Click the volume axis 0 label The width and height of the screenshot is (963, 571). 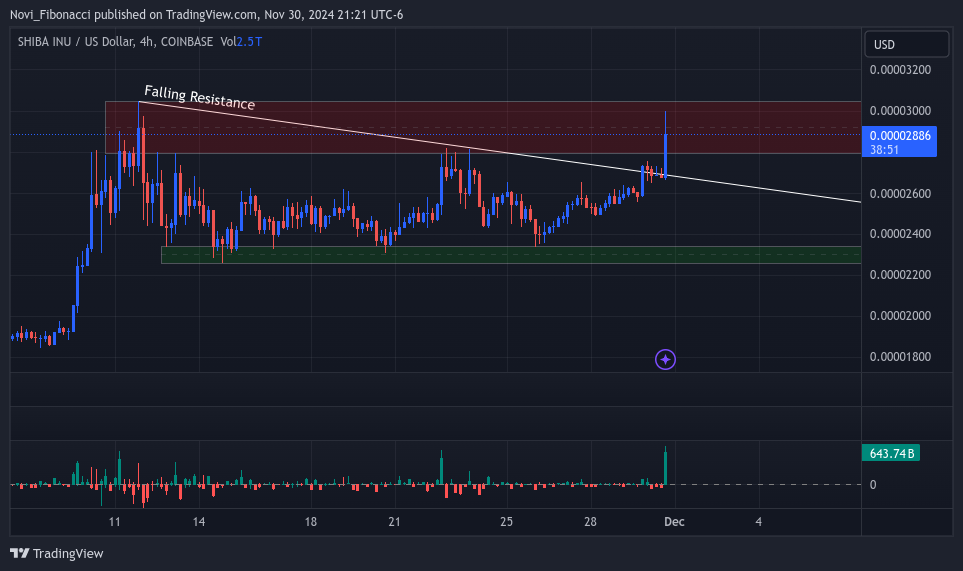tap(873, 484)
